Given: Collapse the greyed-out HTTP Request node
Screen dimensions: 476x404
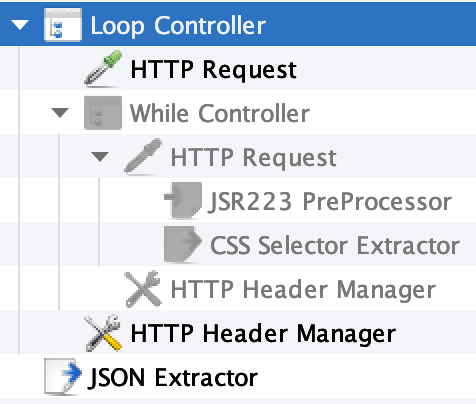Looking at the screenshot, I should (100, 157).
